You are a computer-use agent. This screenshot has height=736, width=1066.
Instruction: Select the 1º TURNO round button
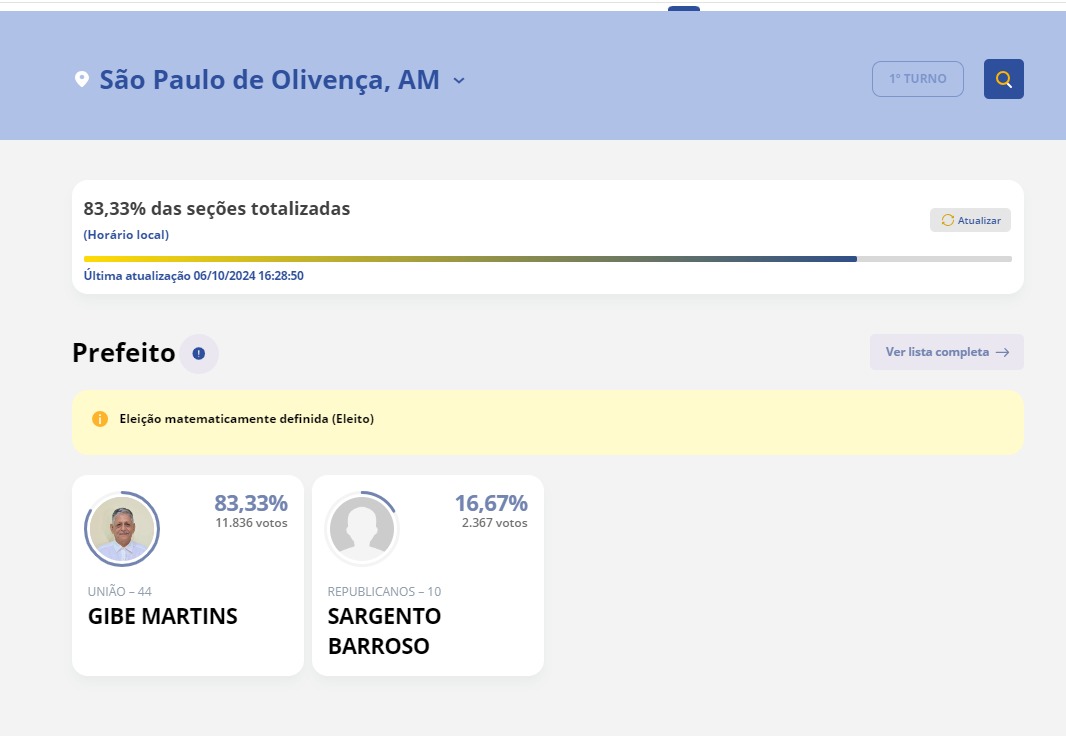pos(918,79)
